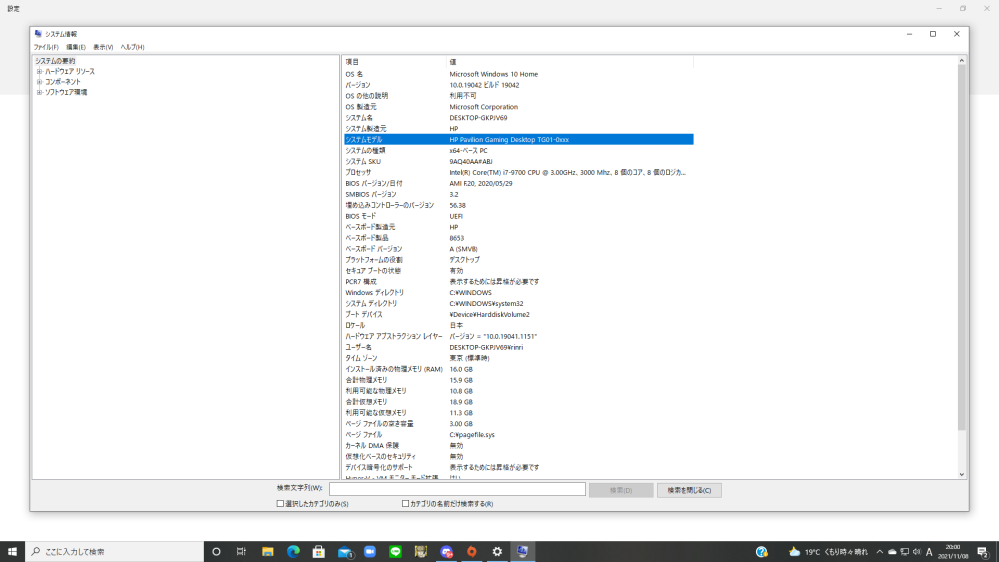
Task: Open Task View in taskbar
Action: coord(241,552)
